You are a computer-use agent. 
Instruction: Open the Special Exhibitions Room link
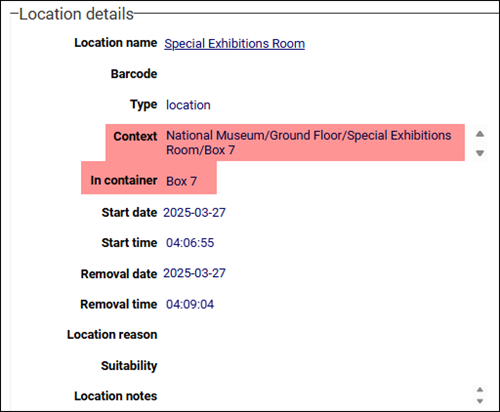point(234,44)
